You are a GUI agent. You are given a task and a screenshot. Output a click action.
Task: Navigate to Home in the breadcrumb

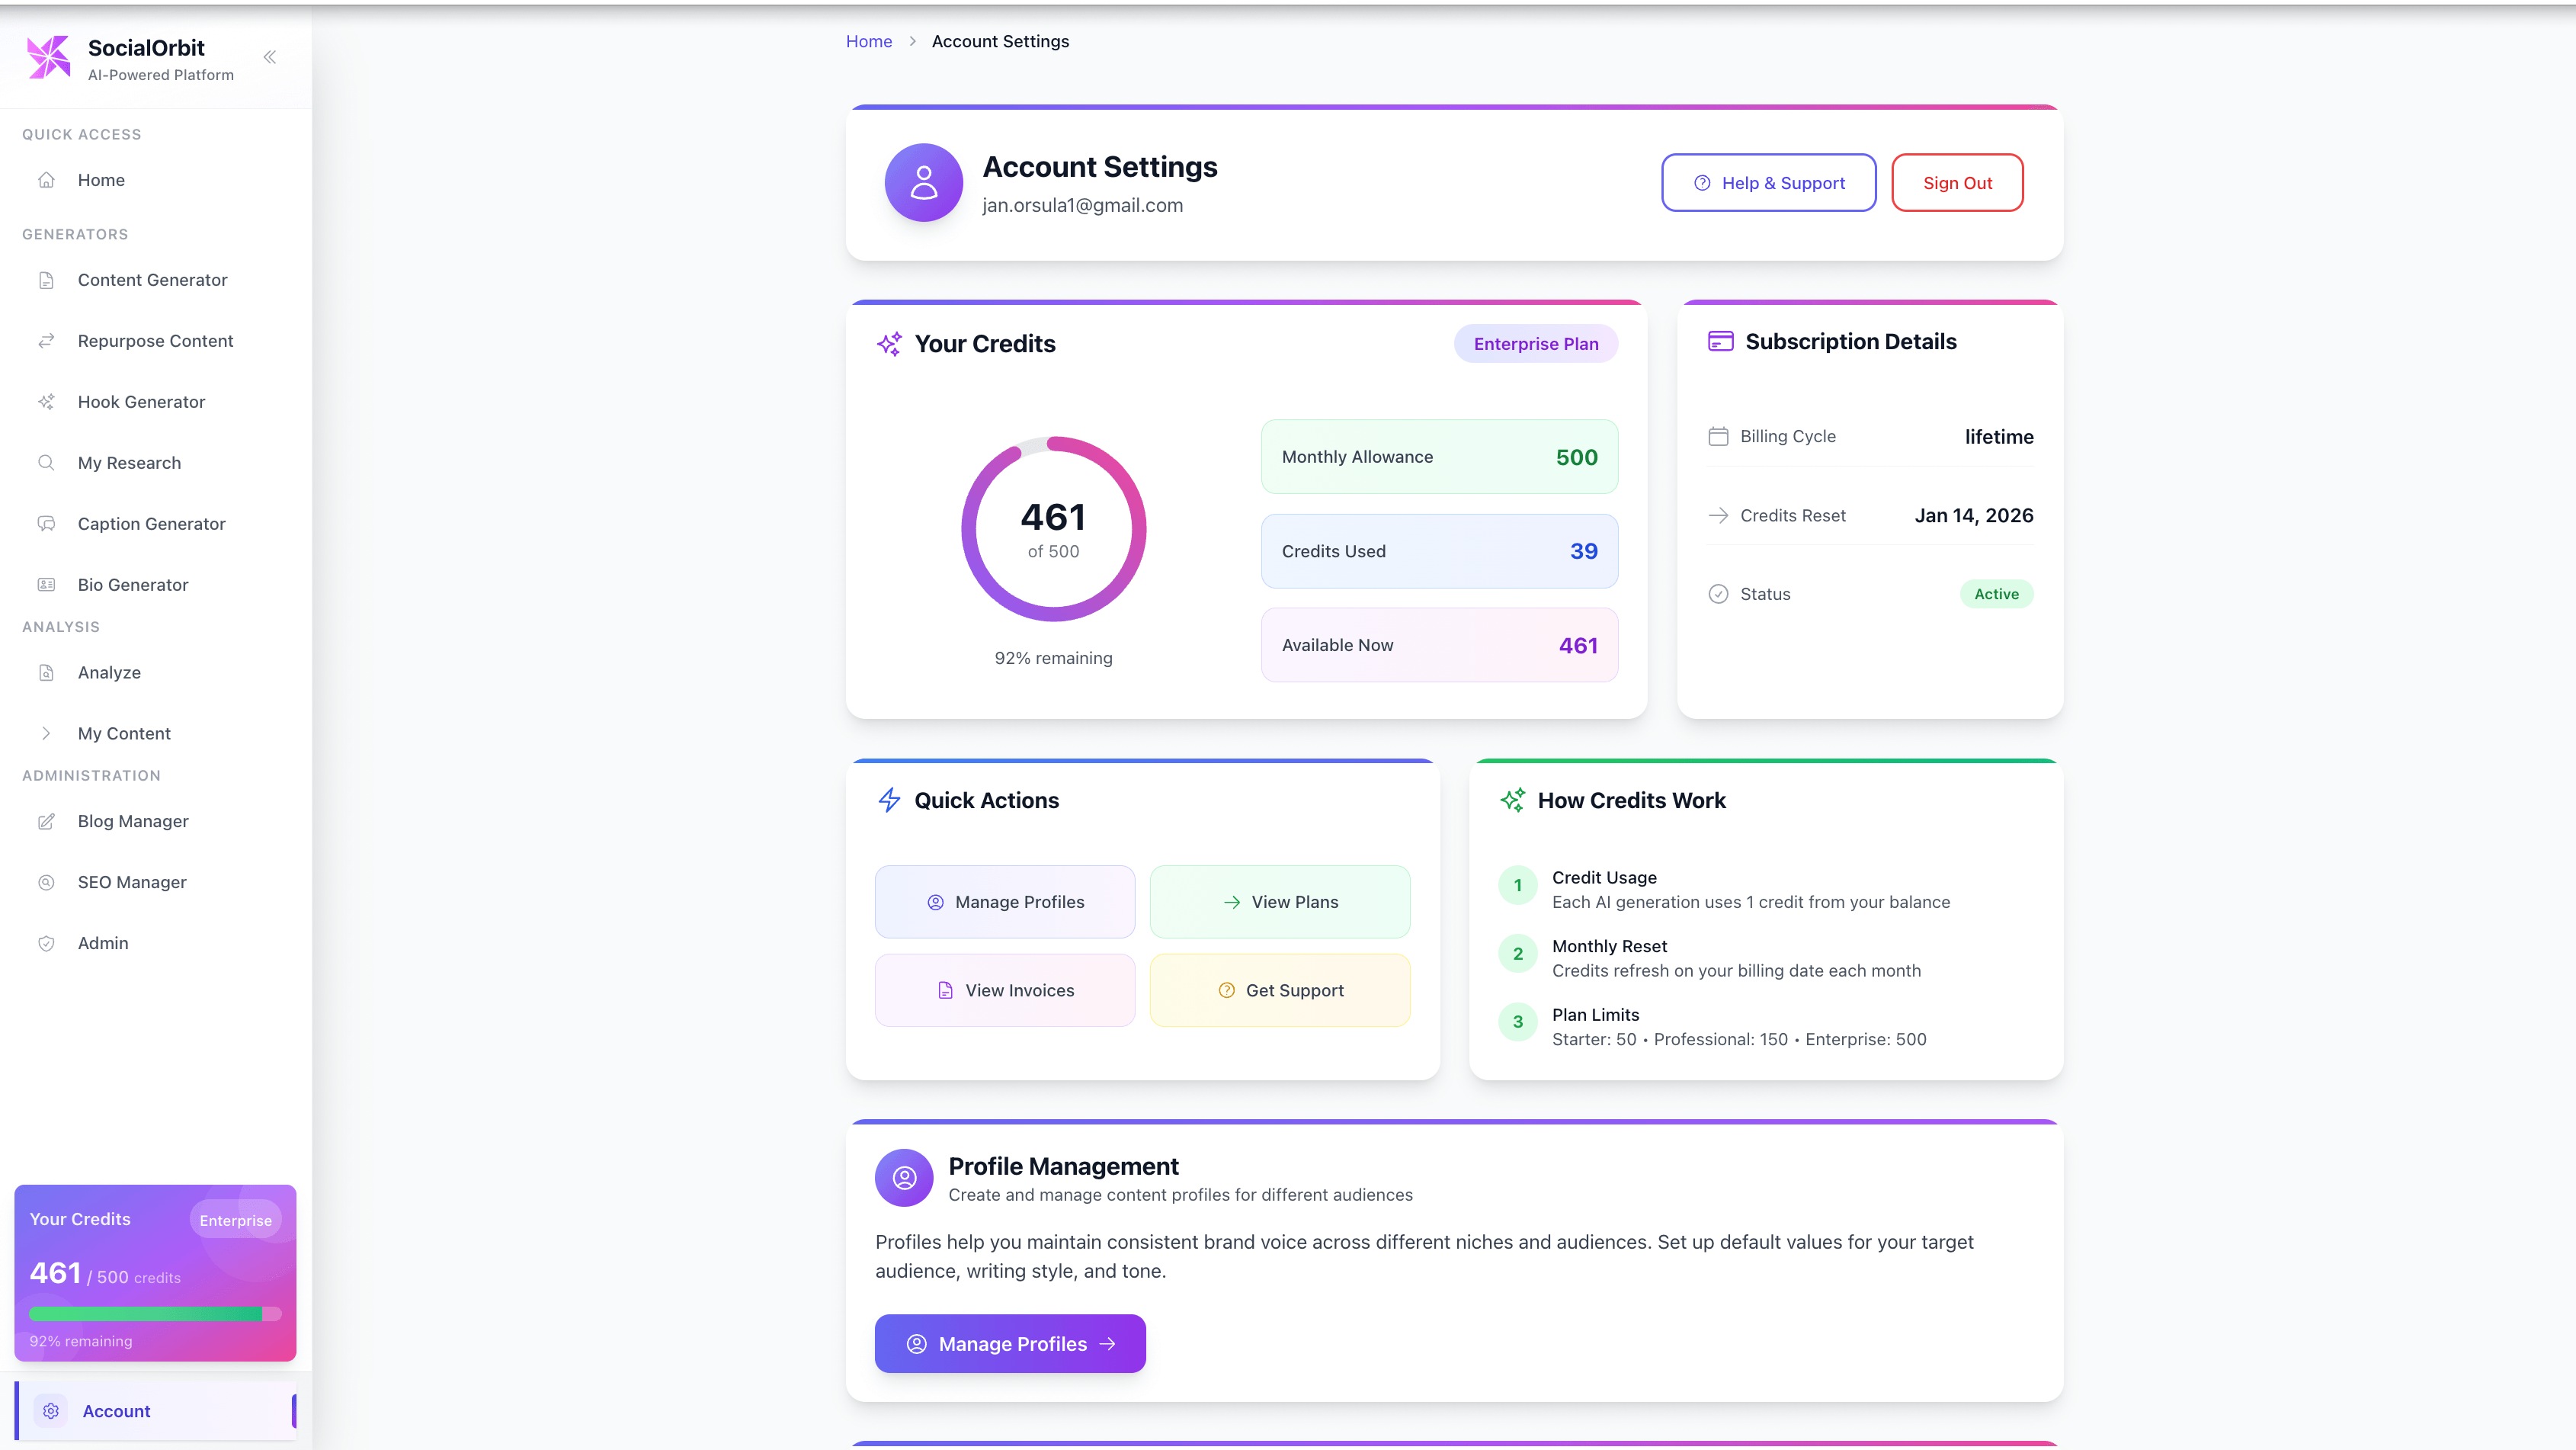point(868,41)
